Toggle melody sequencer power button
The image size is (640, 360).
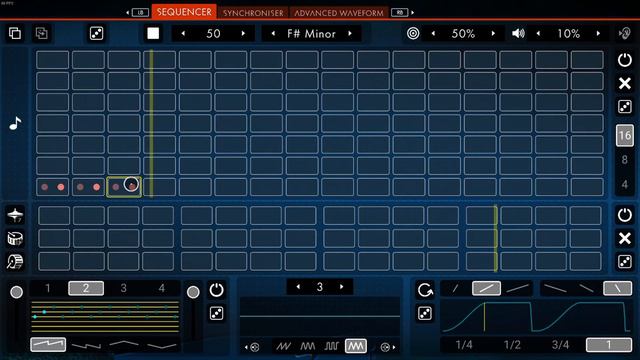[624, 60]
